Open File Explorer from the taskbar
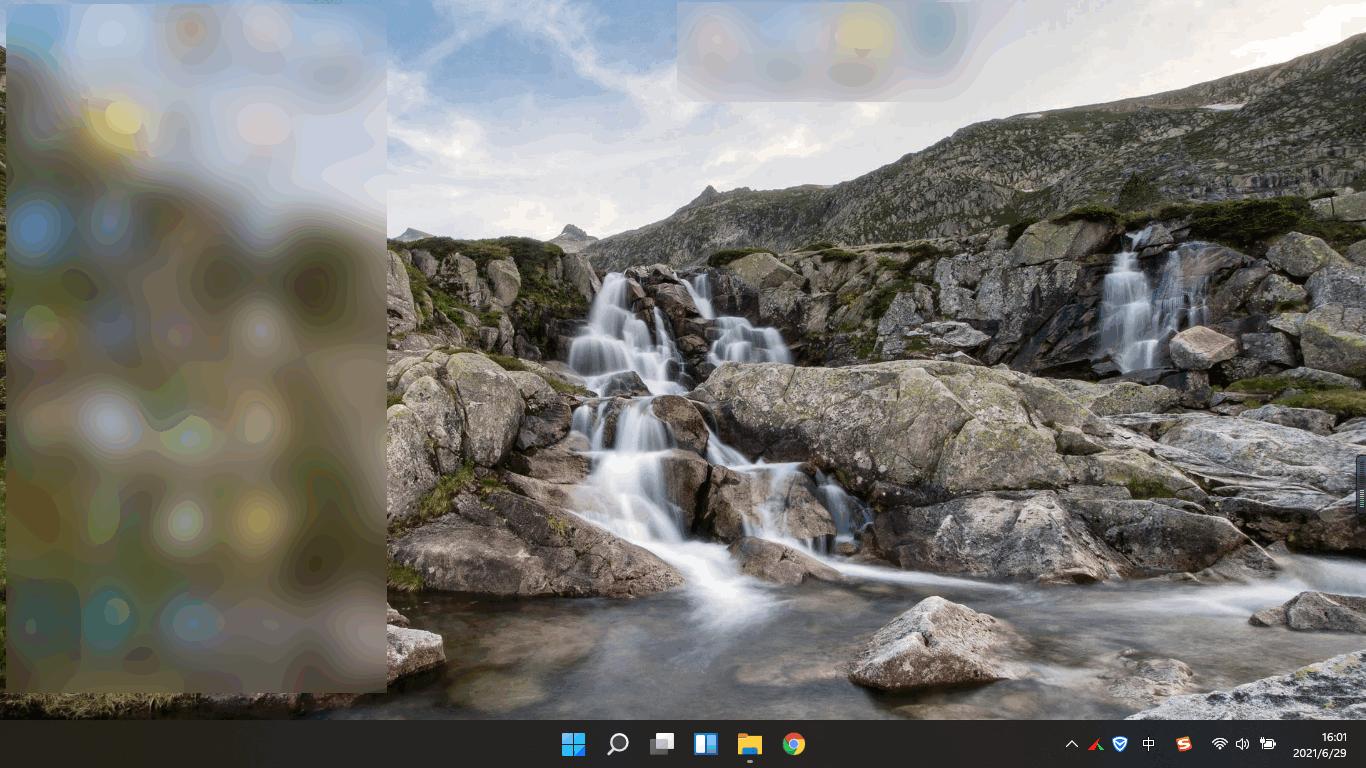The width and height of the screenshot is (1366, 768). pyautogui.click(x=749, y=744)
